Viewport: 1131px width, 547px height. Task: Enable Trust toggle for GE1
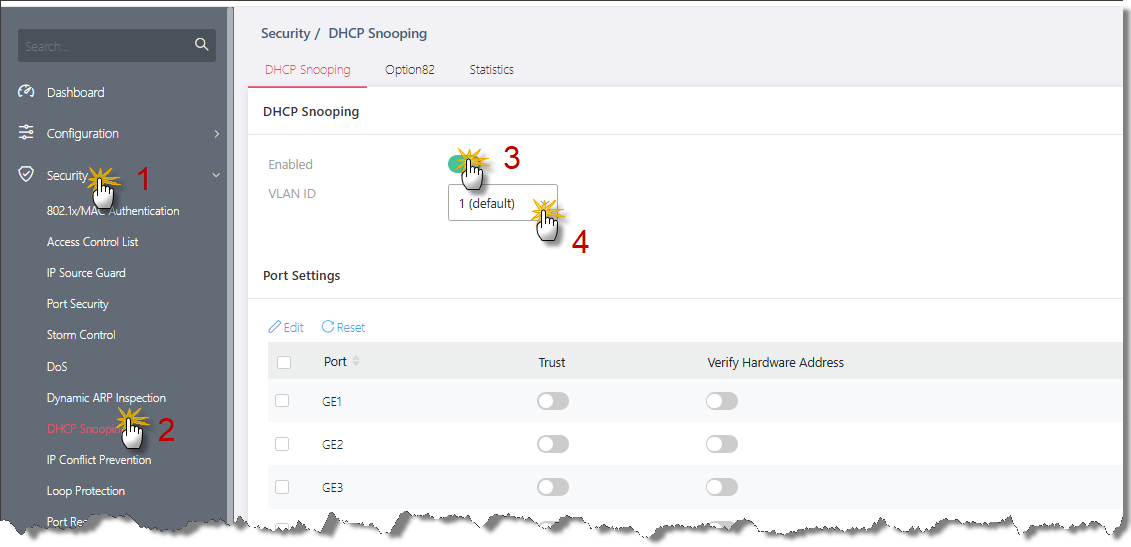[552, 401]
